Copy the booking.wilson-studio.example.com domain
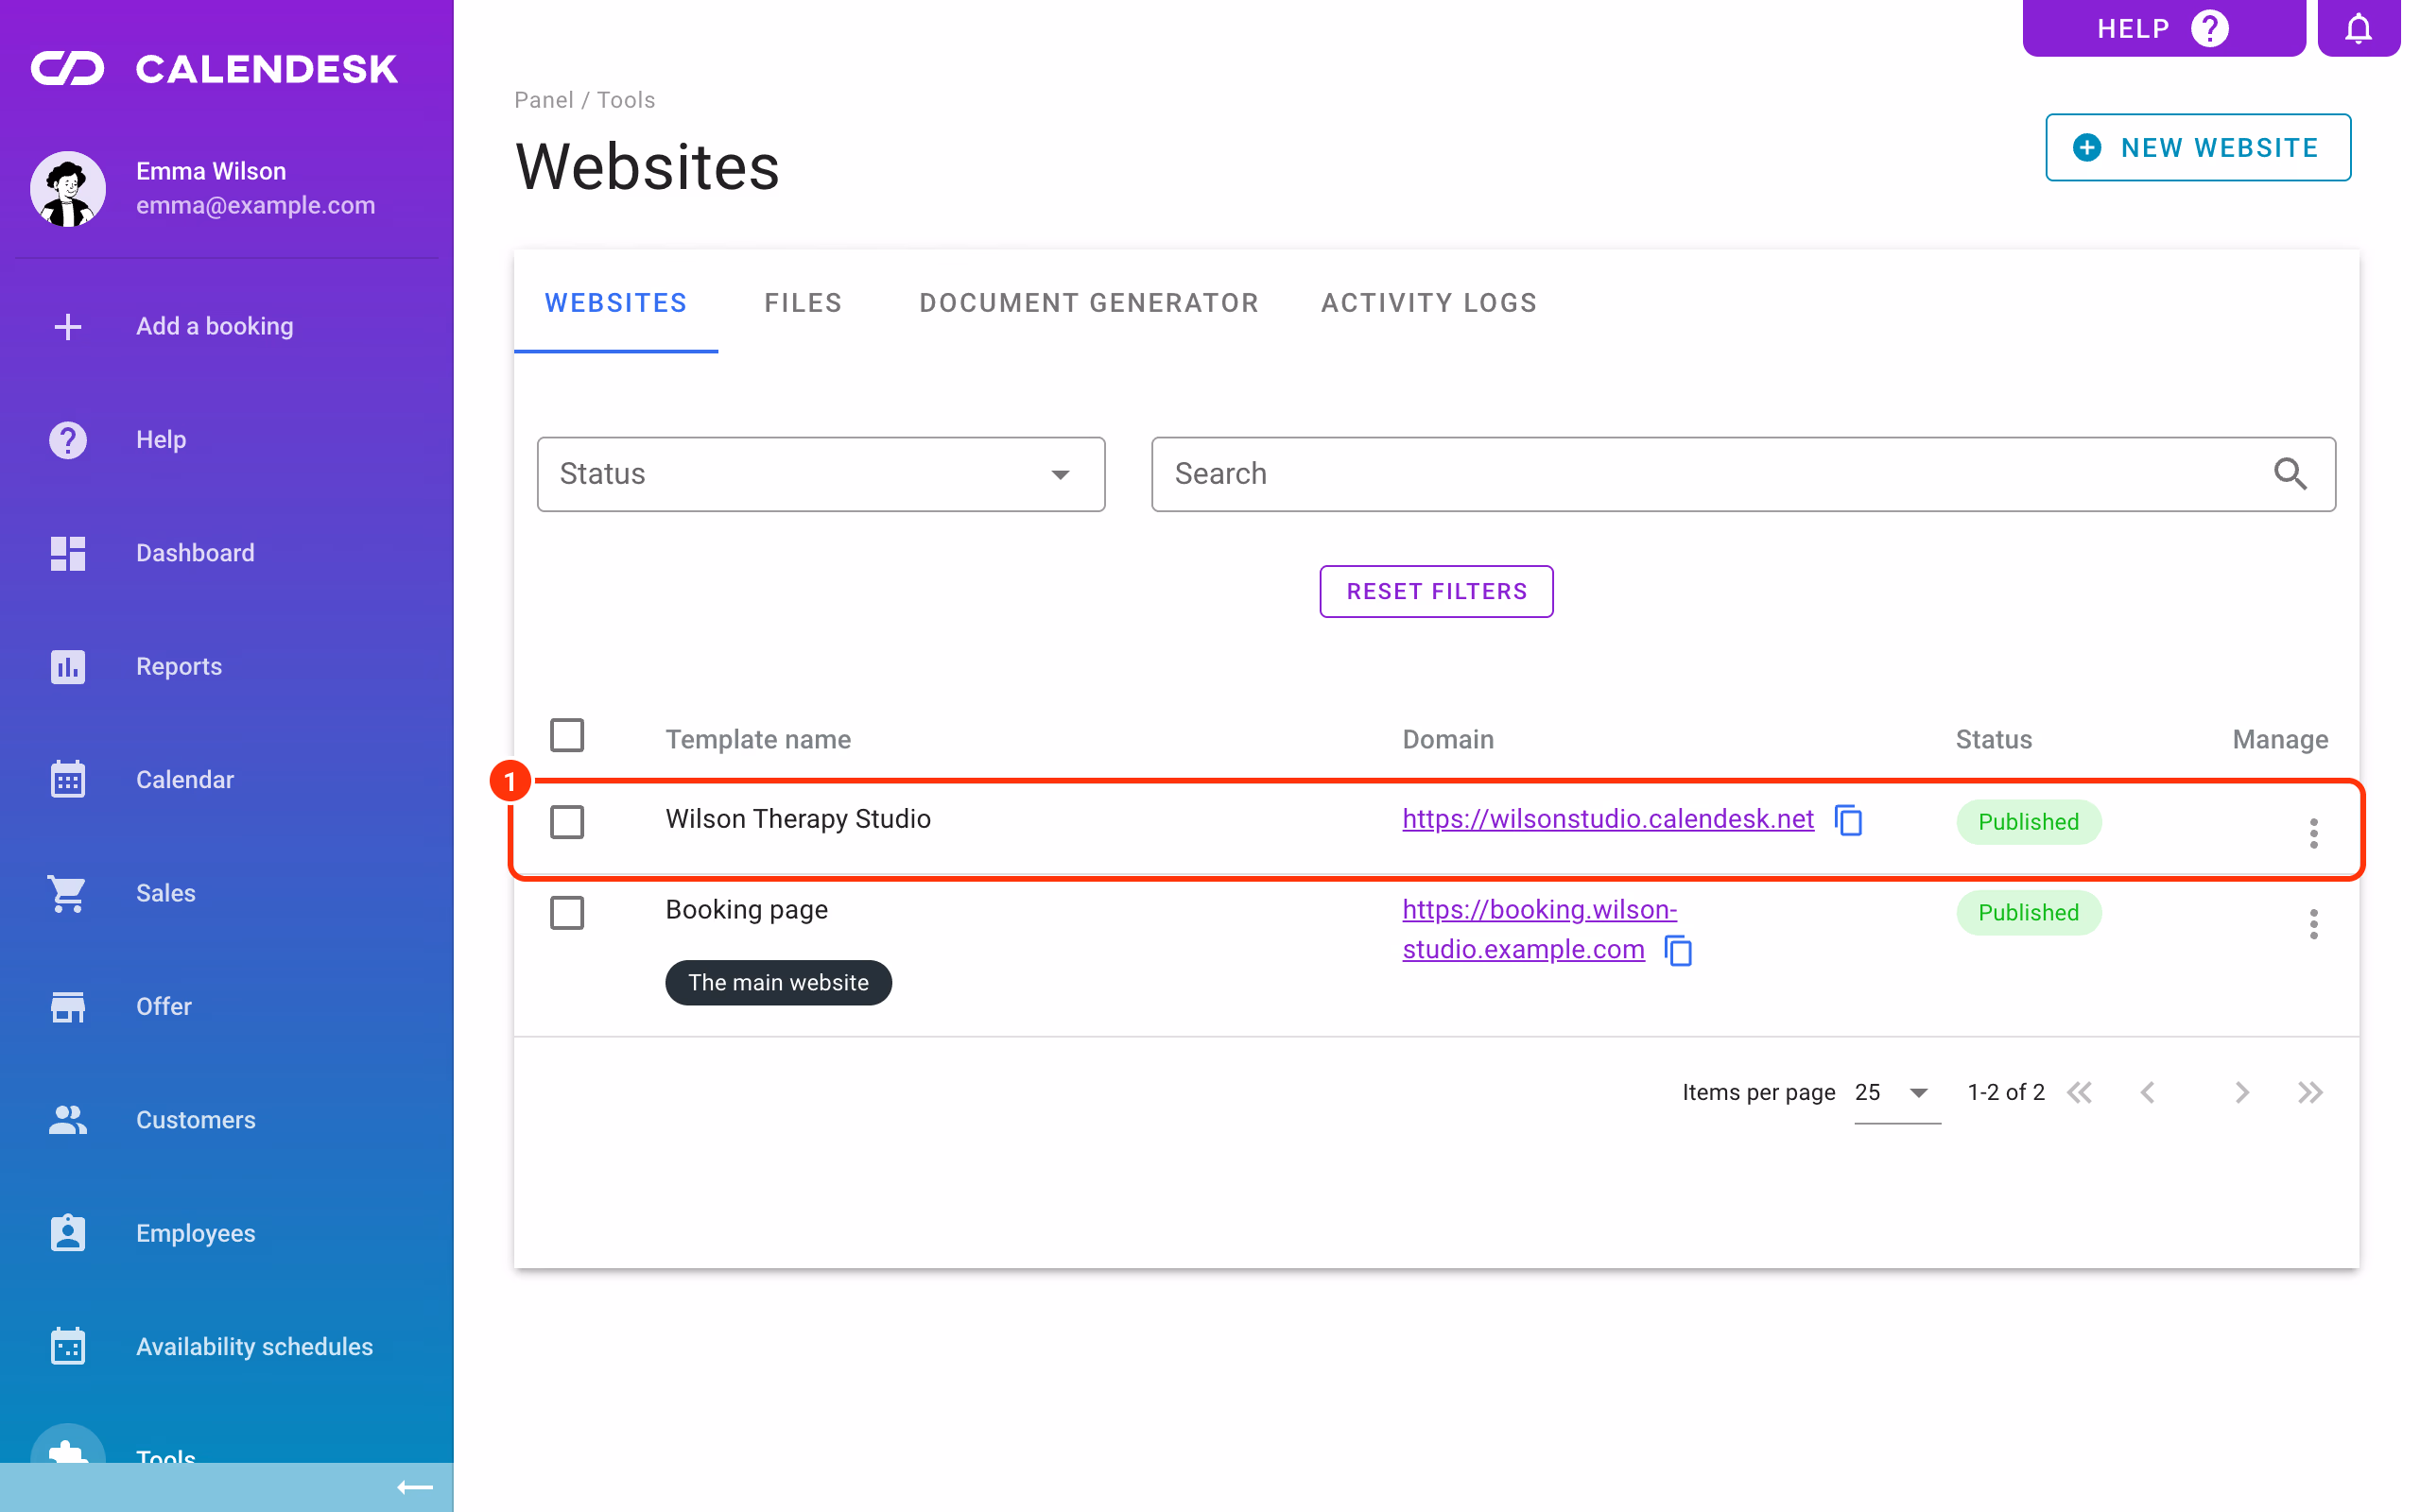The height and width of the screenshot is (1512, 2420). [1678, 950]
